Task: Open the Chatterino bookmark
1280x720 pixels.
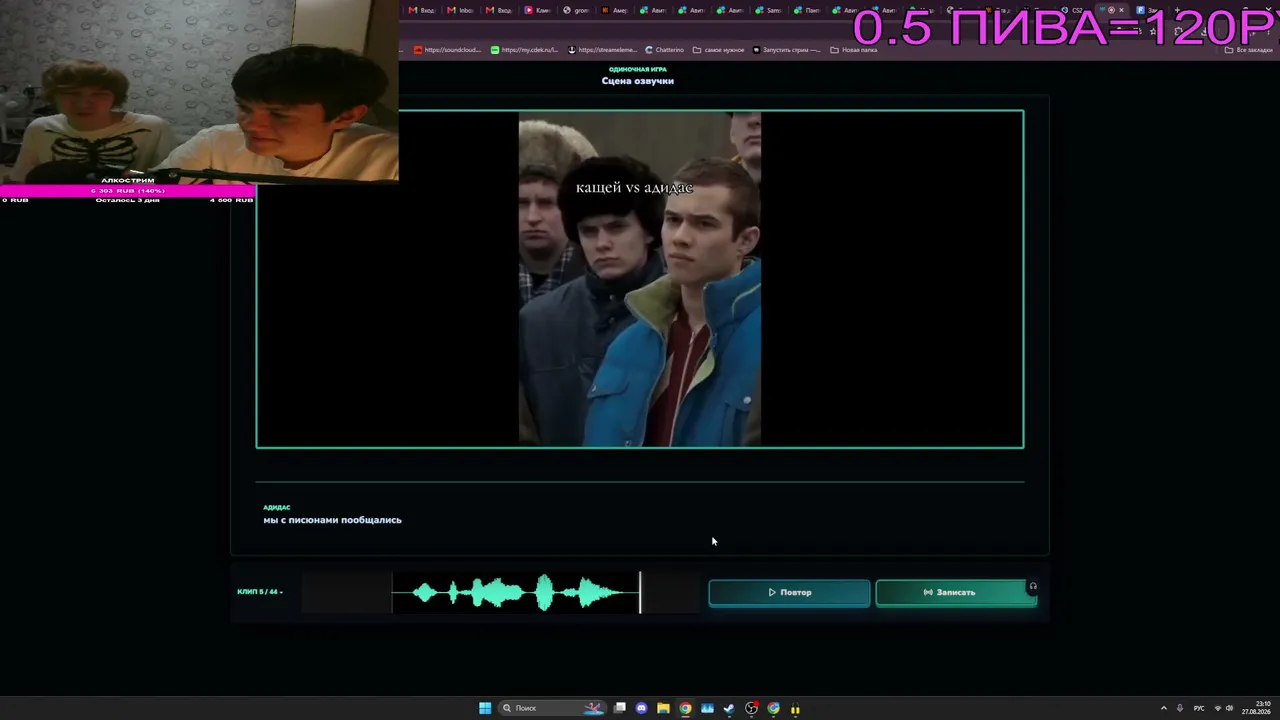Action: tap(665, 50)
